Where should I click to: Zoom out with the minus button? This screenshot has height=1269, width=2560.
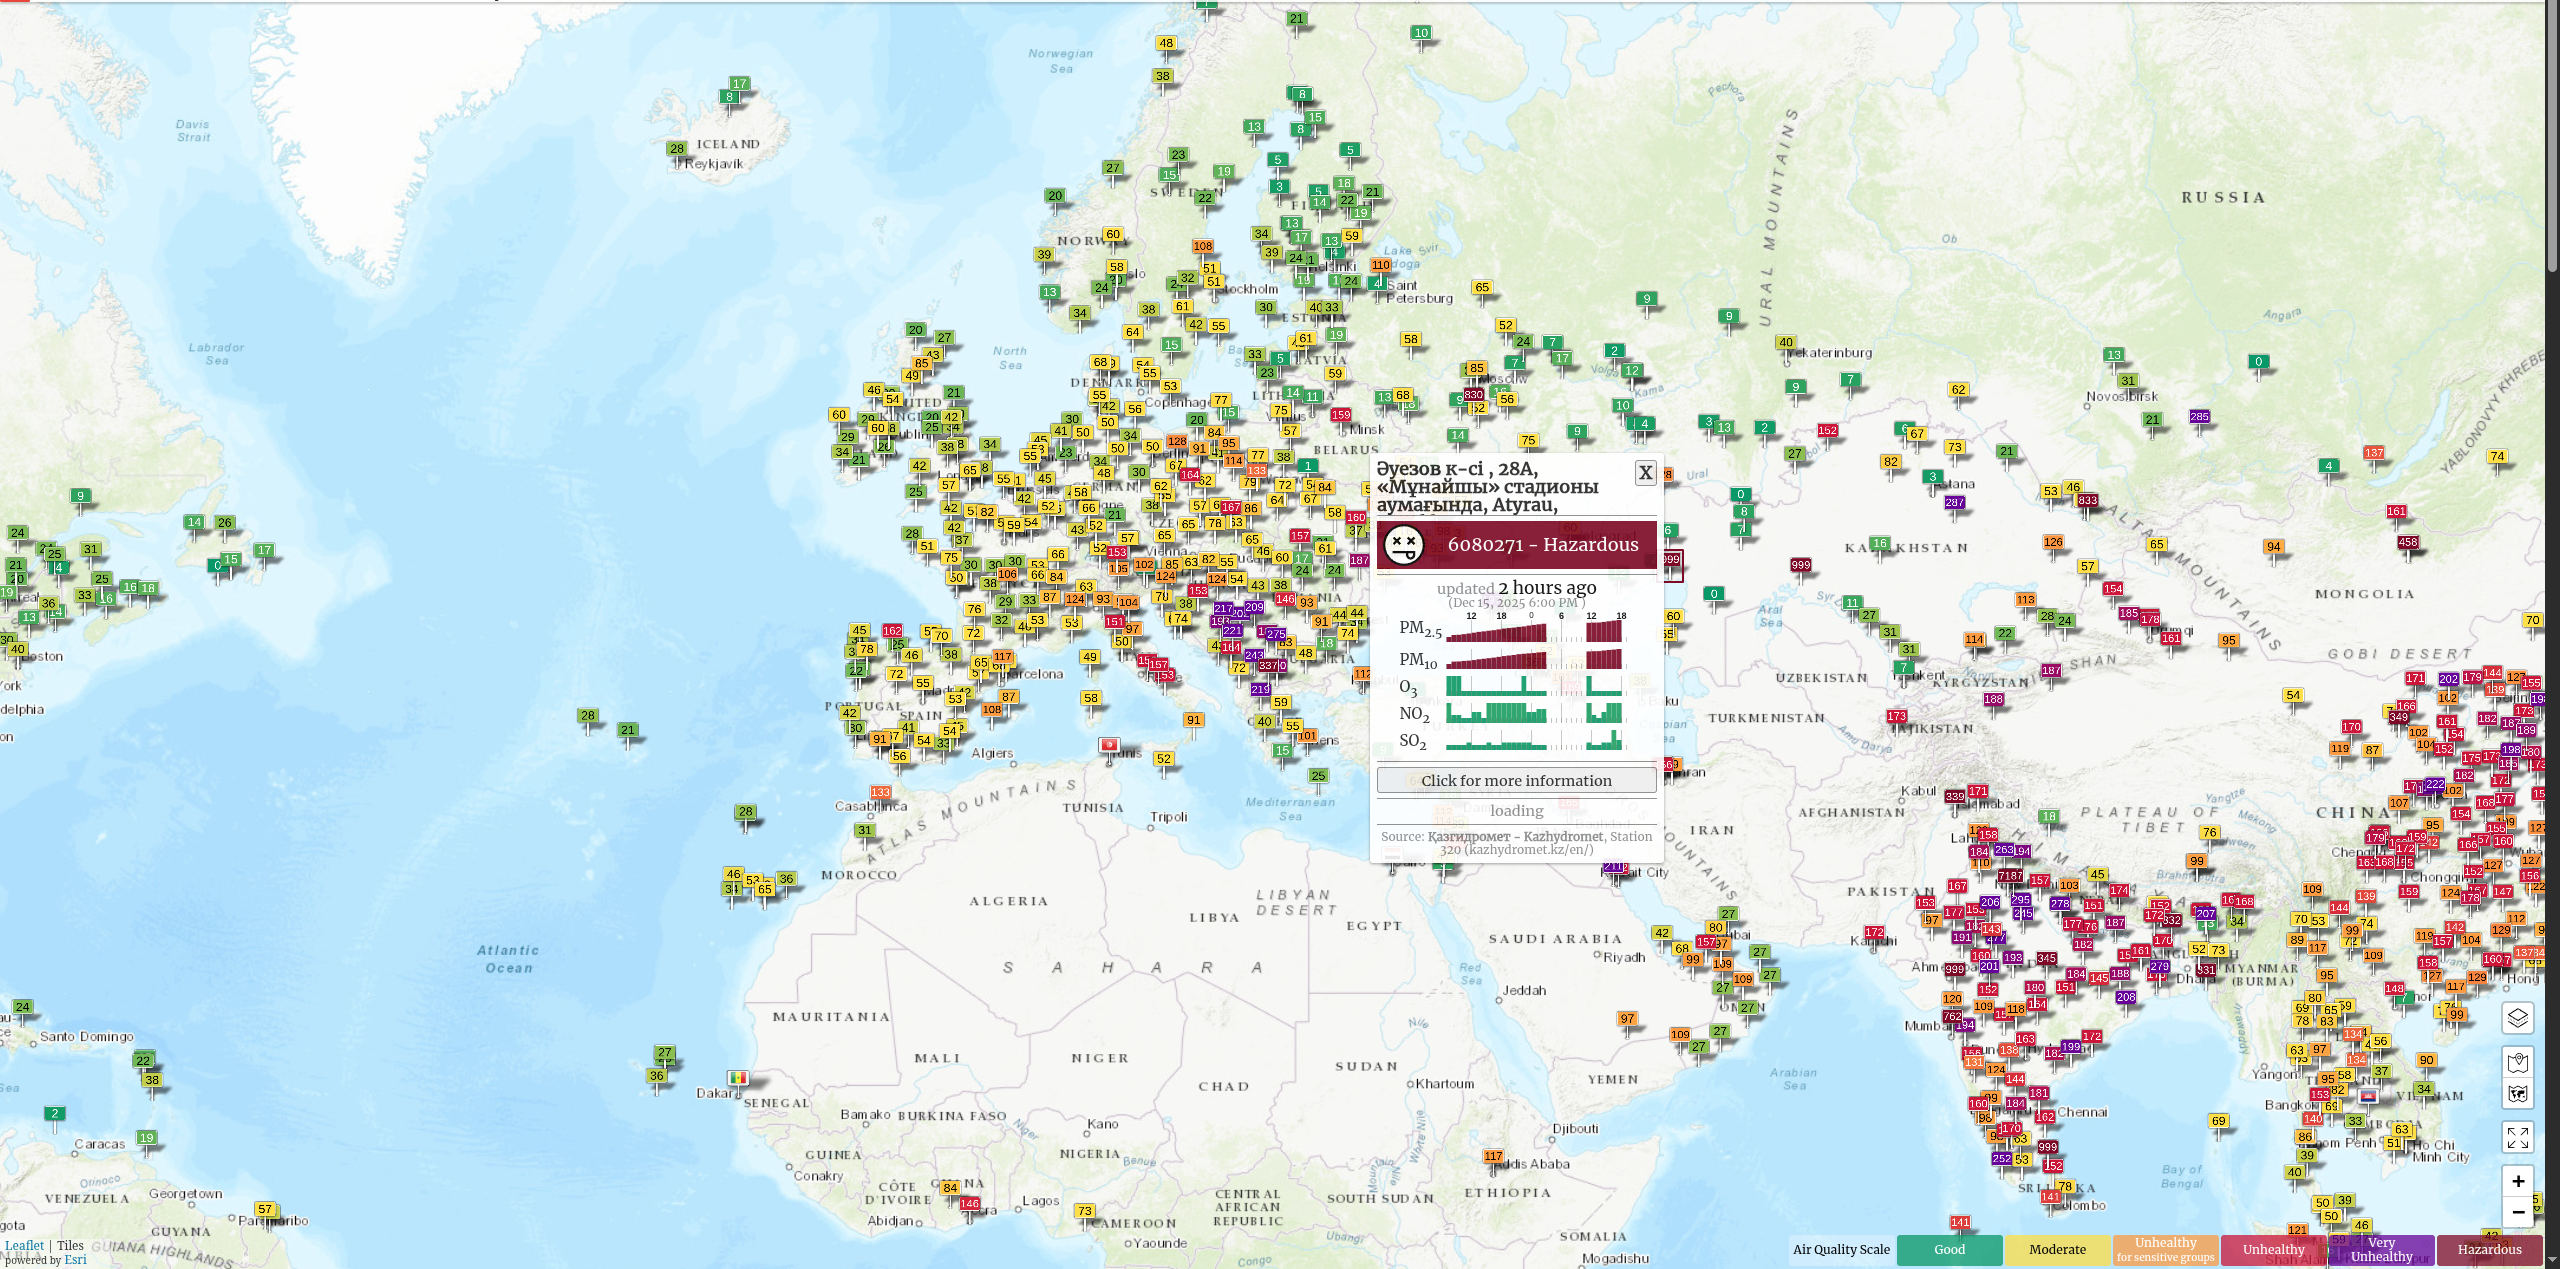[2517, 1212]
